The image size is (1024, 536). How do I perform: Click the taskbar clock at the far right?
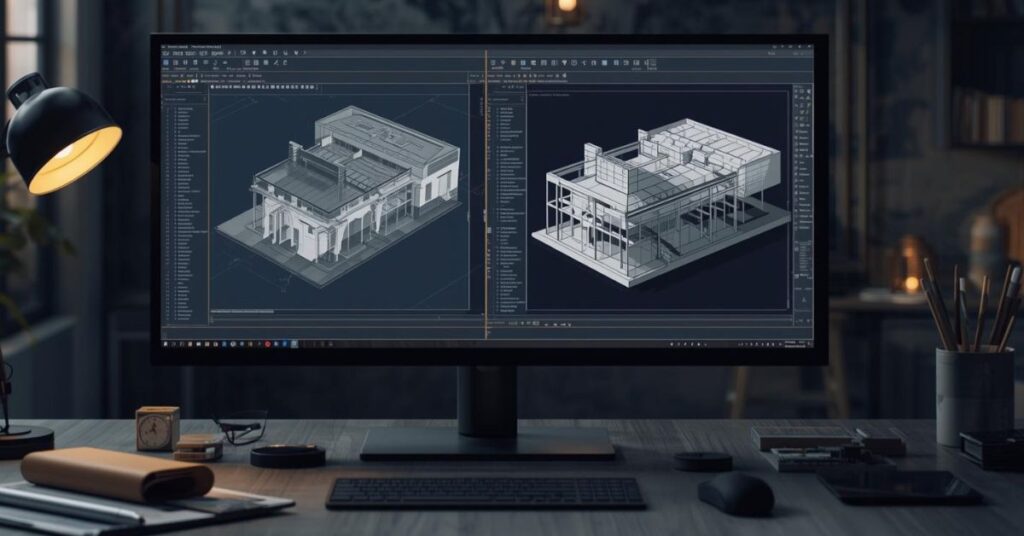click(793, 343)
